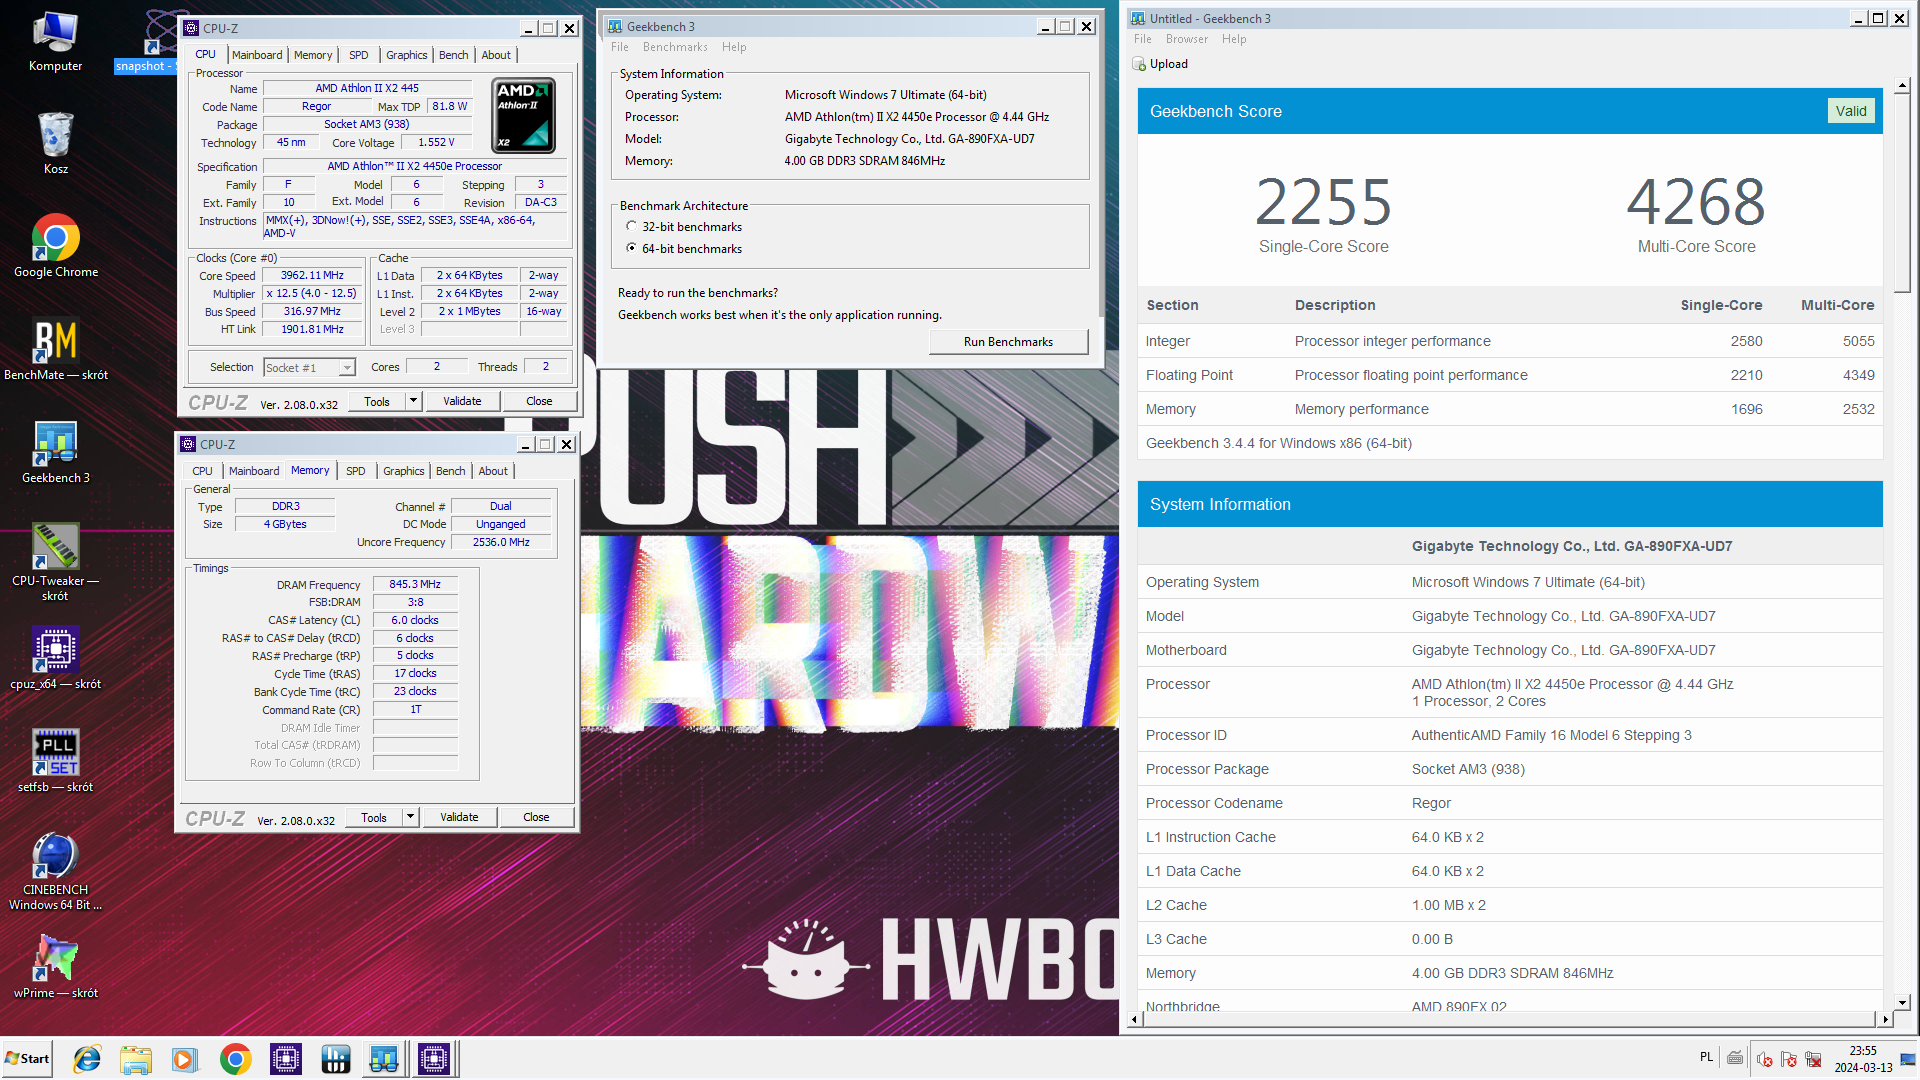Open the BenchMate desktop shortcut
Screen dimensions: 1920x1080
(56, 349)
